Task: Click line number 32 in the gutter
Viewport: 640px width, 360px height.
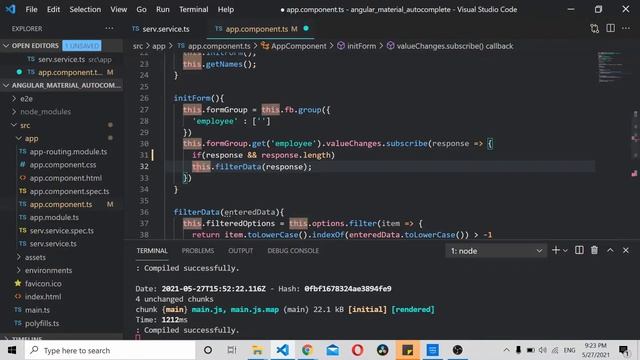Action: (x=144, y=167)
